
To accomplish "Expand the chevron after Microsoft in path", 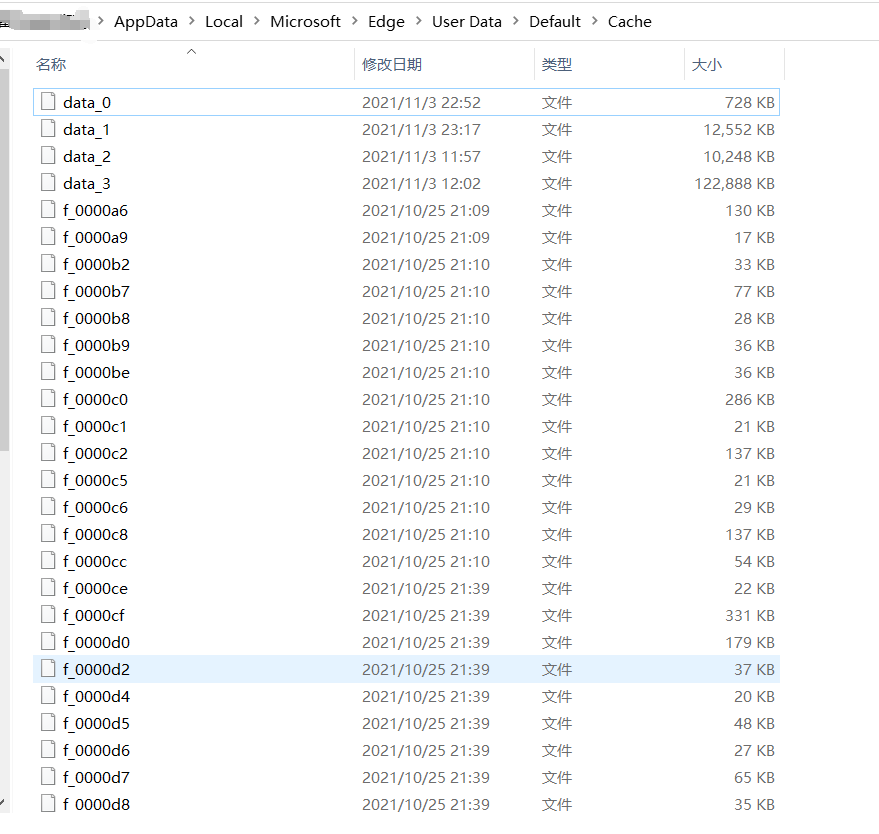I will 354,21.
